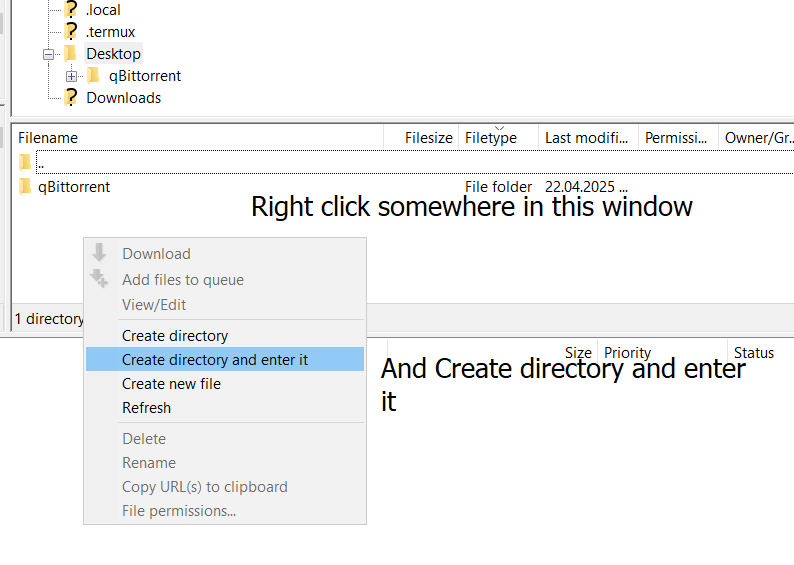Click the 22.04.2025 last modified cell
Image resolution: width=794 pixels, height=565 pixels.
pyautogui.click(x=586, y=187)
